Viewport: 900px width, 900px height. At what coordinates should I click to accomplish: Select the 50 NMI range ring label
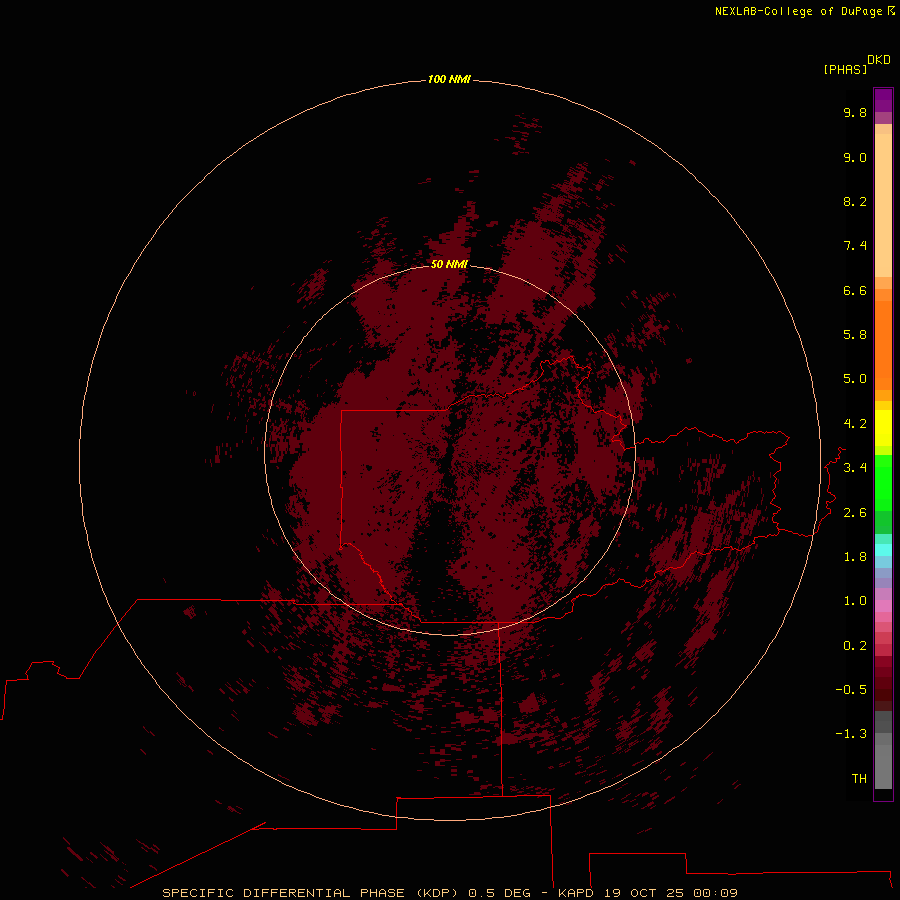click(449, 264)
